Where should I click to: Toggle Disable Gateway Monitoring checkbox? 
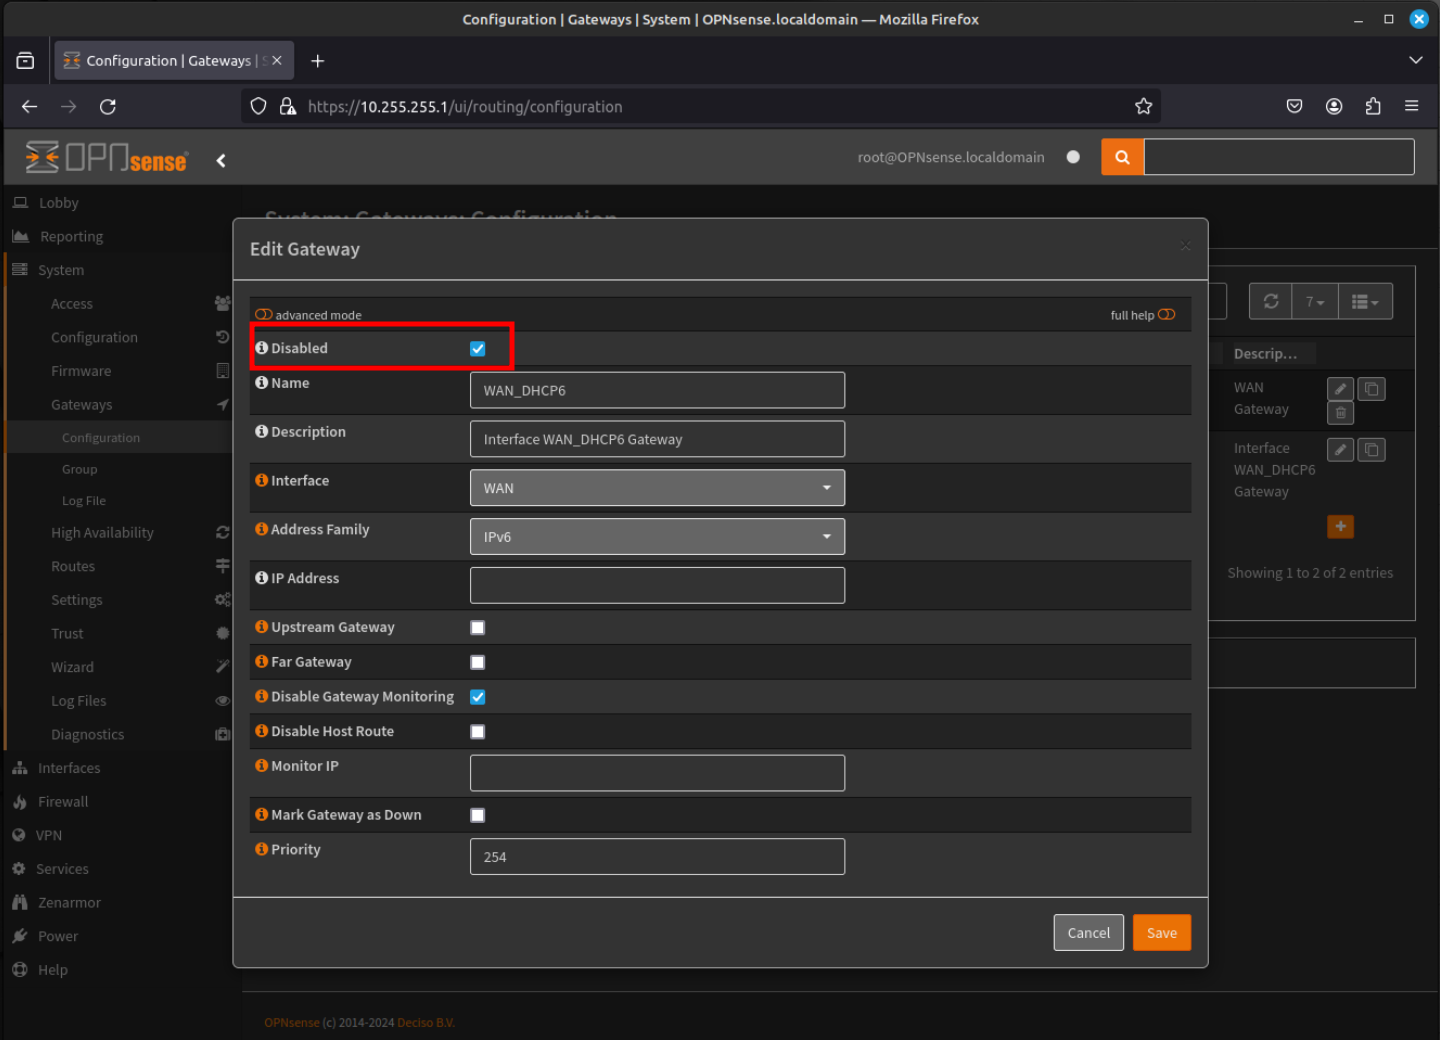coord(478,697)
